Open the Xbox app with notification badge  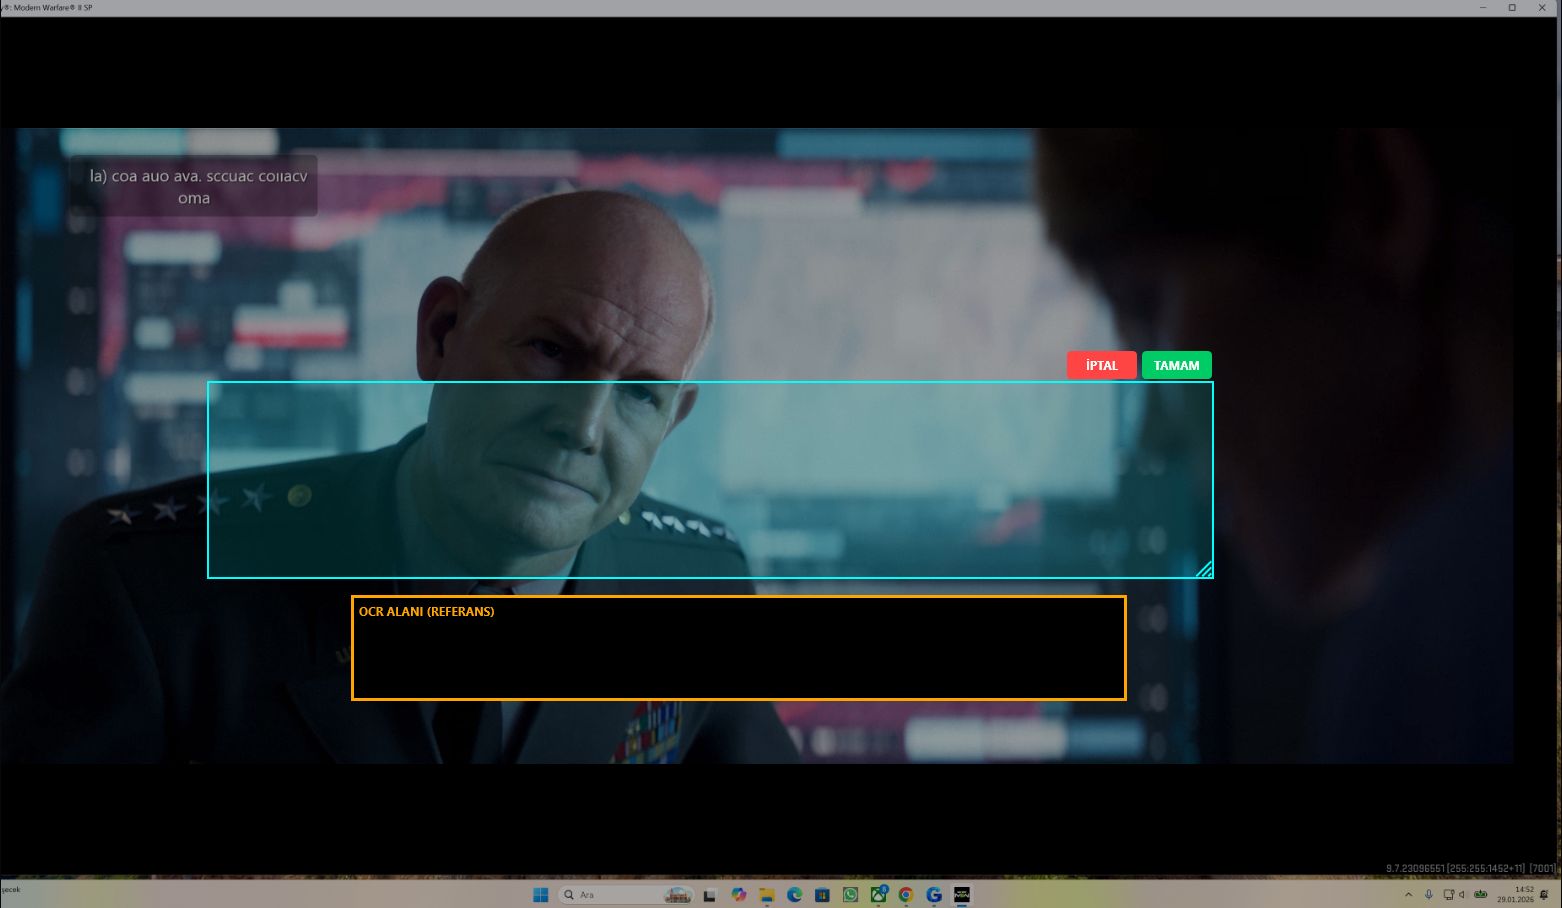pyautogui.click(x=878, y=895)
